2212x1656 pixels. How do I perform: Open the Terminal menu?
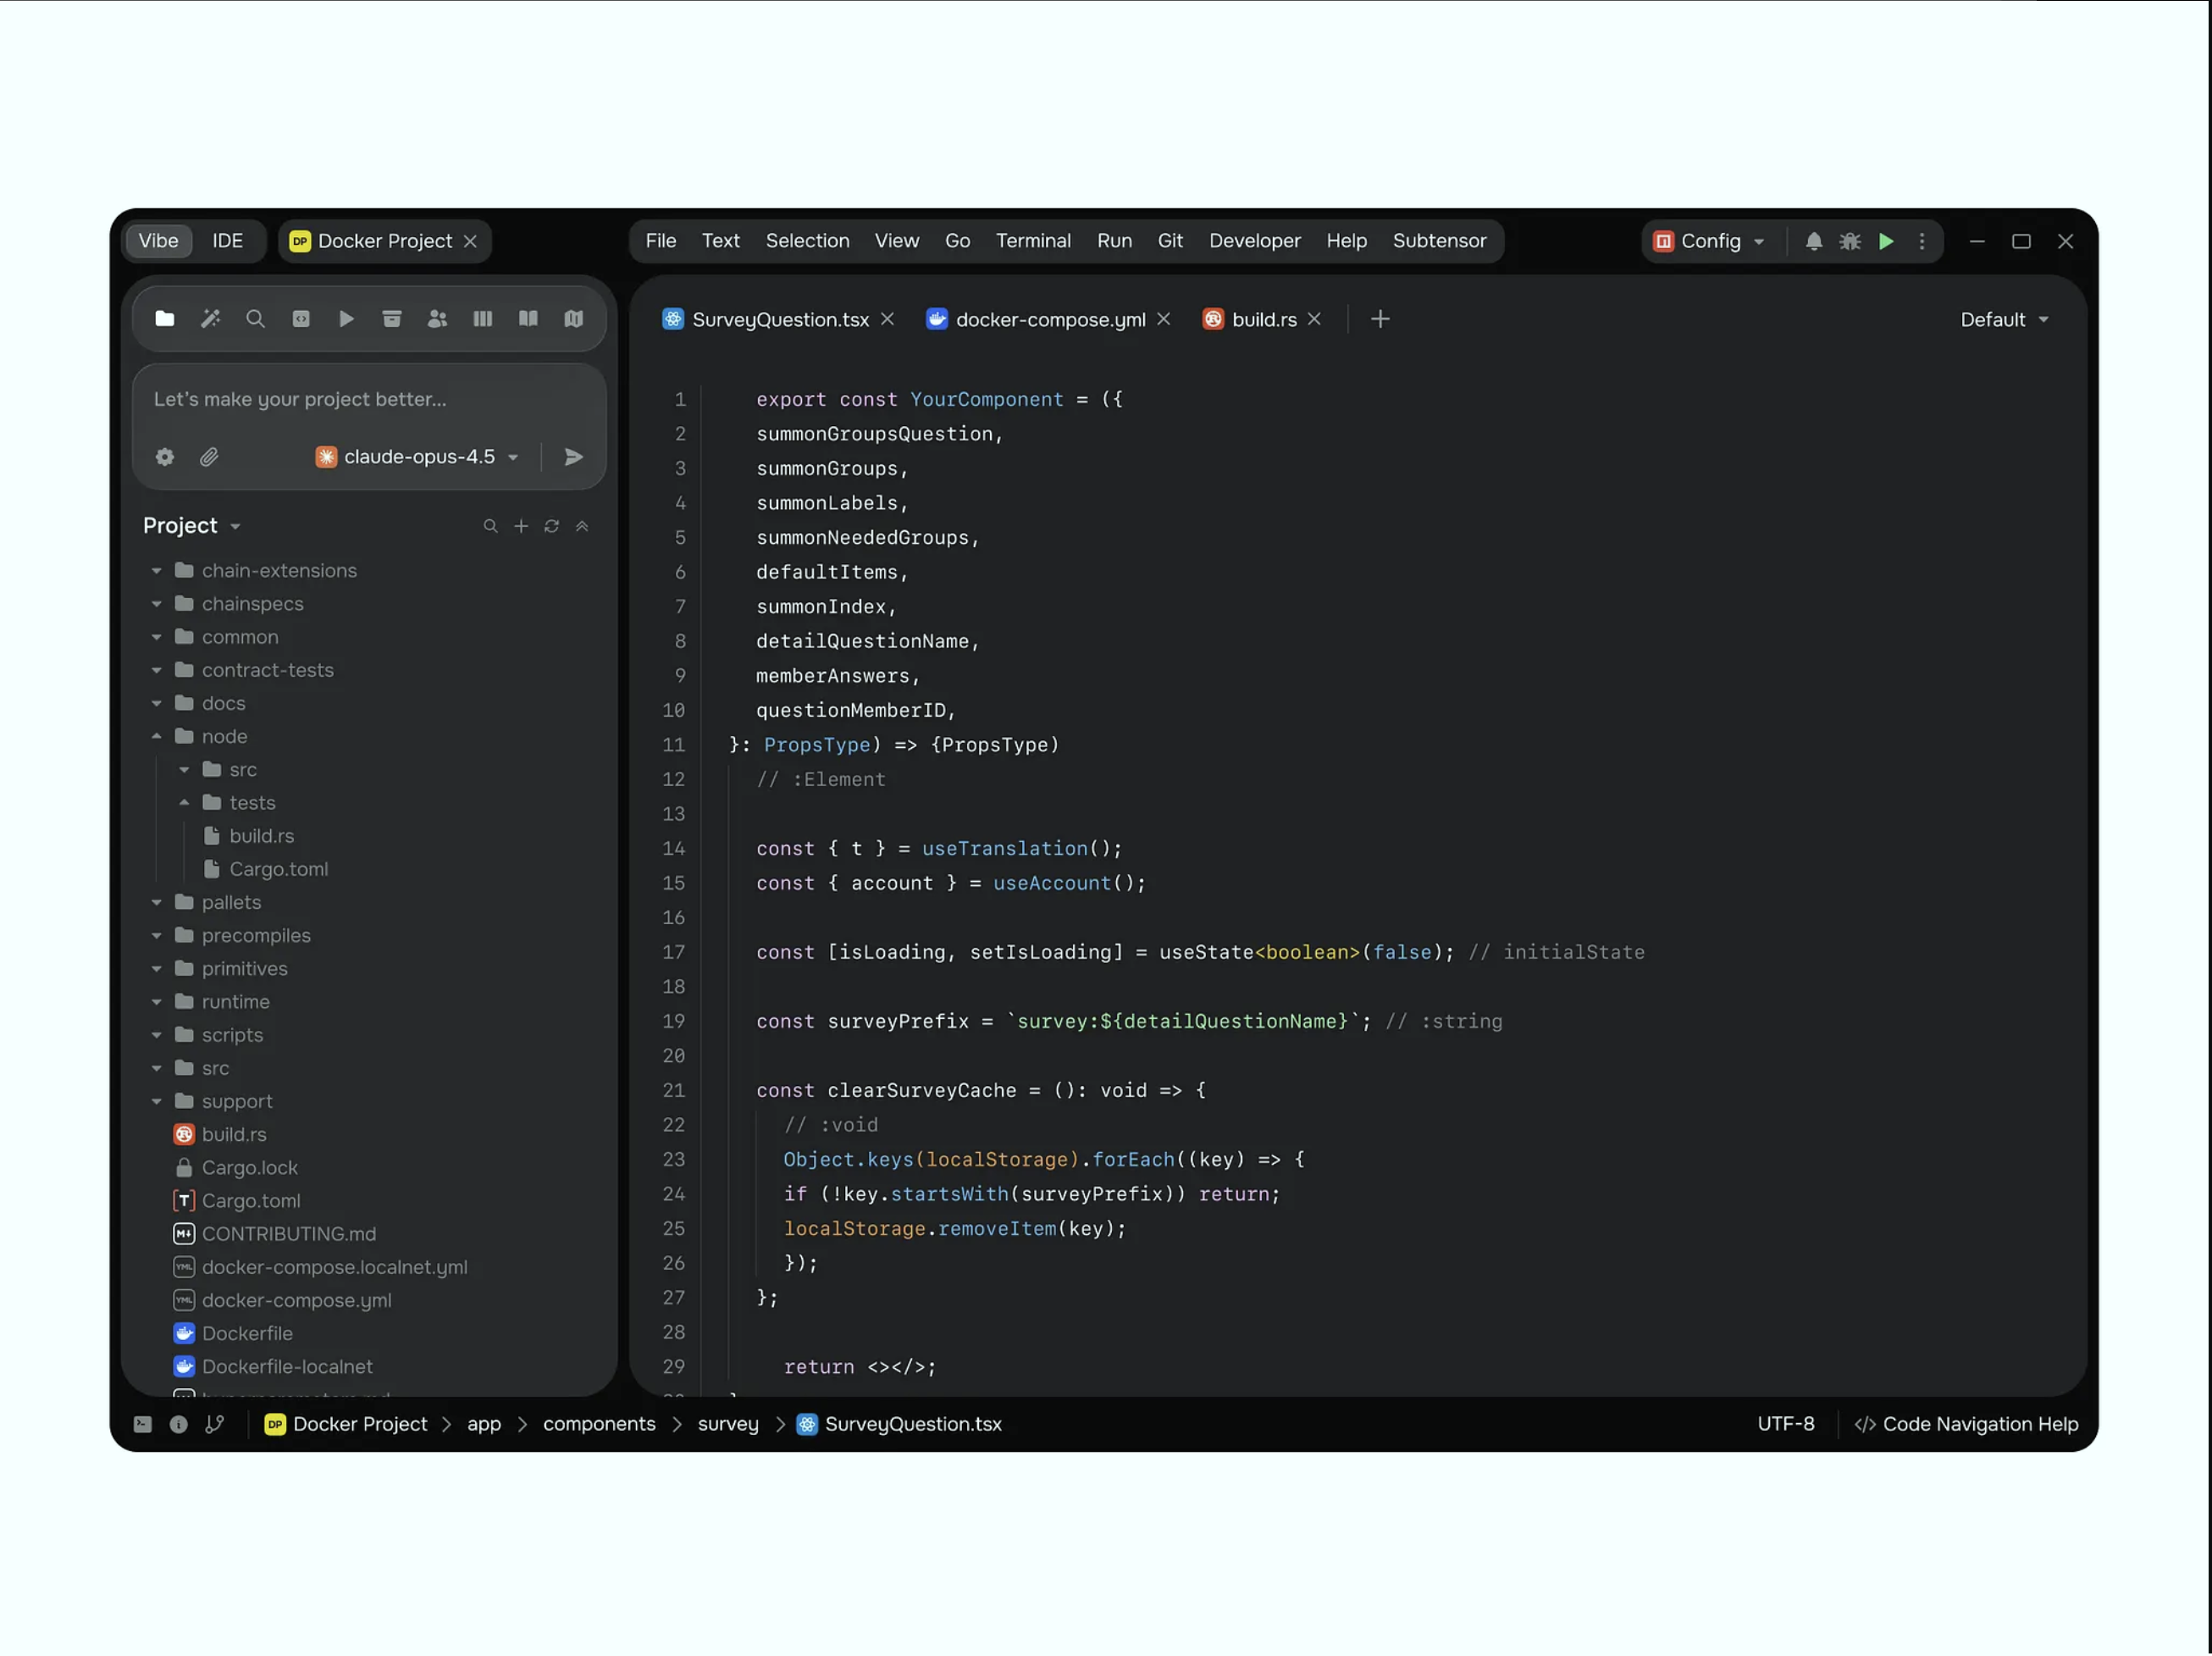point(1032,241)
